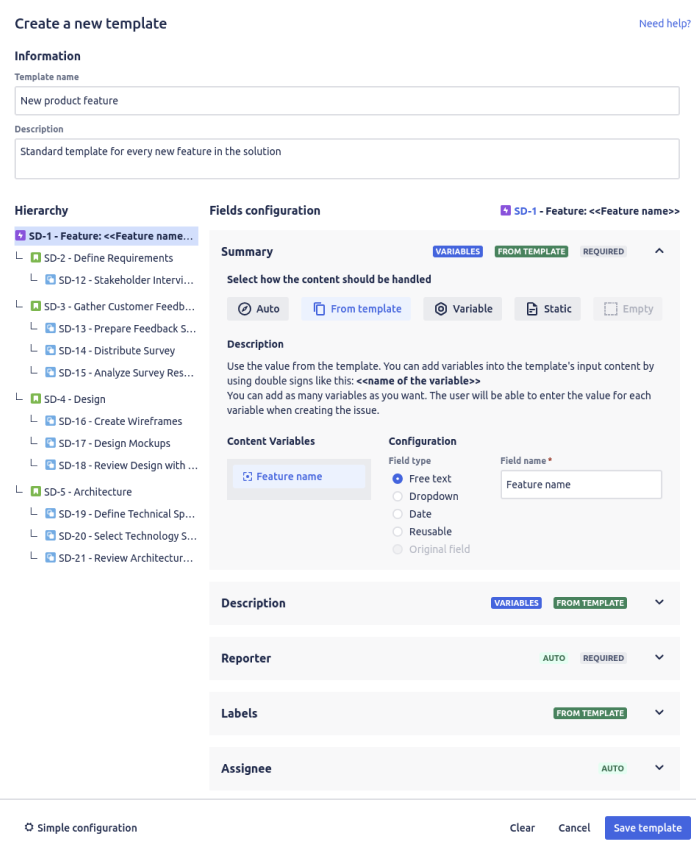Select the Date field type
Viewport: 696px width, 850px height.
tap(397, 514)
